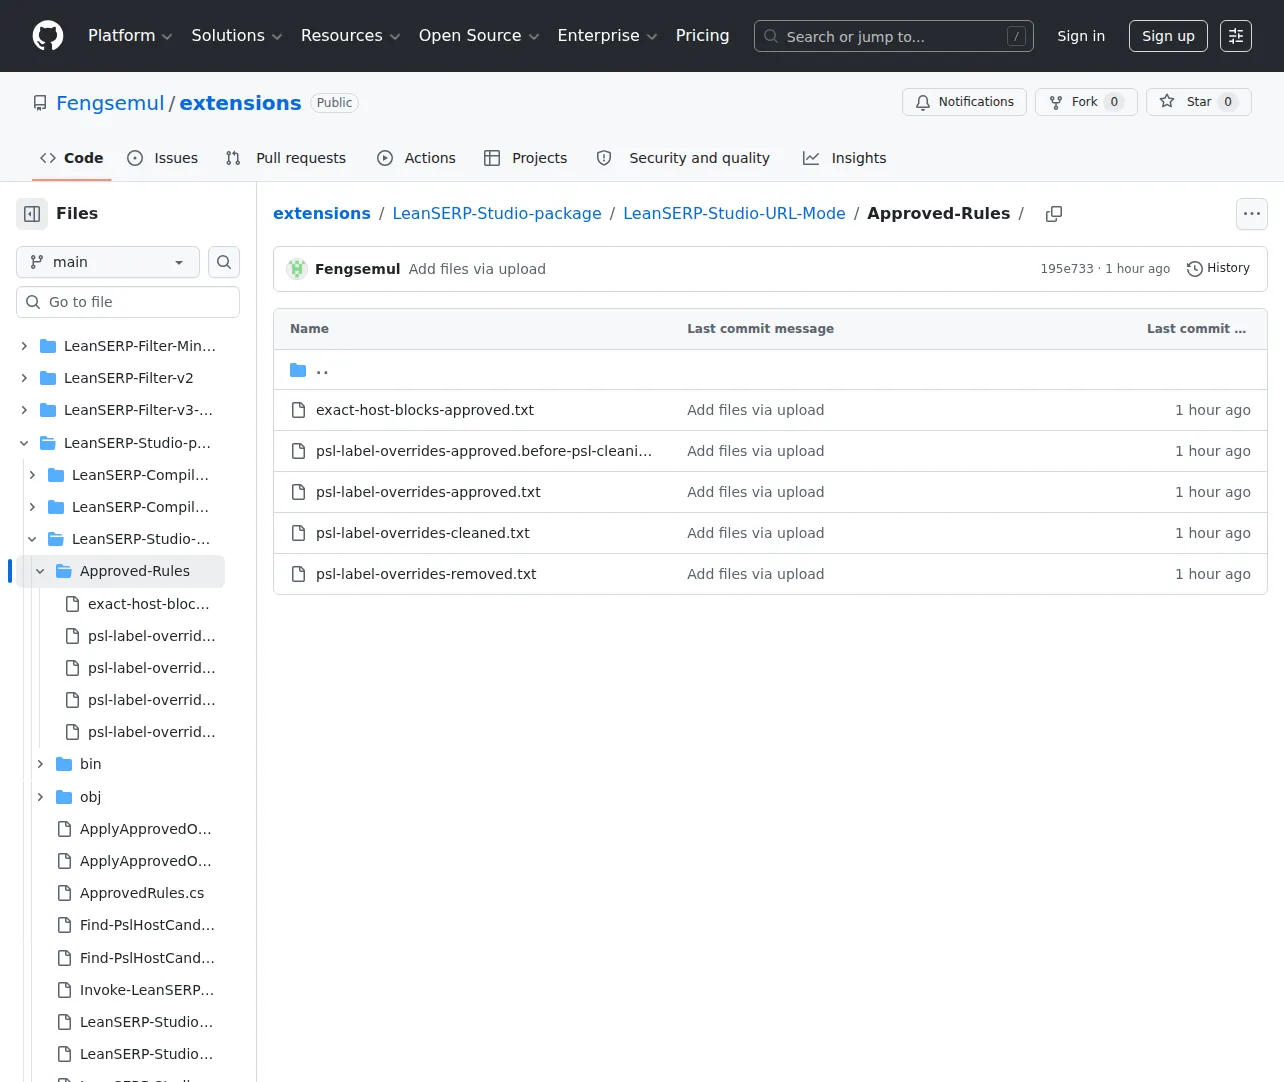Image resolution: width=1284 pixels, height=1082 pixels.
Task: Open the Pricing menu item
Action: point(702,36)
